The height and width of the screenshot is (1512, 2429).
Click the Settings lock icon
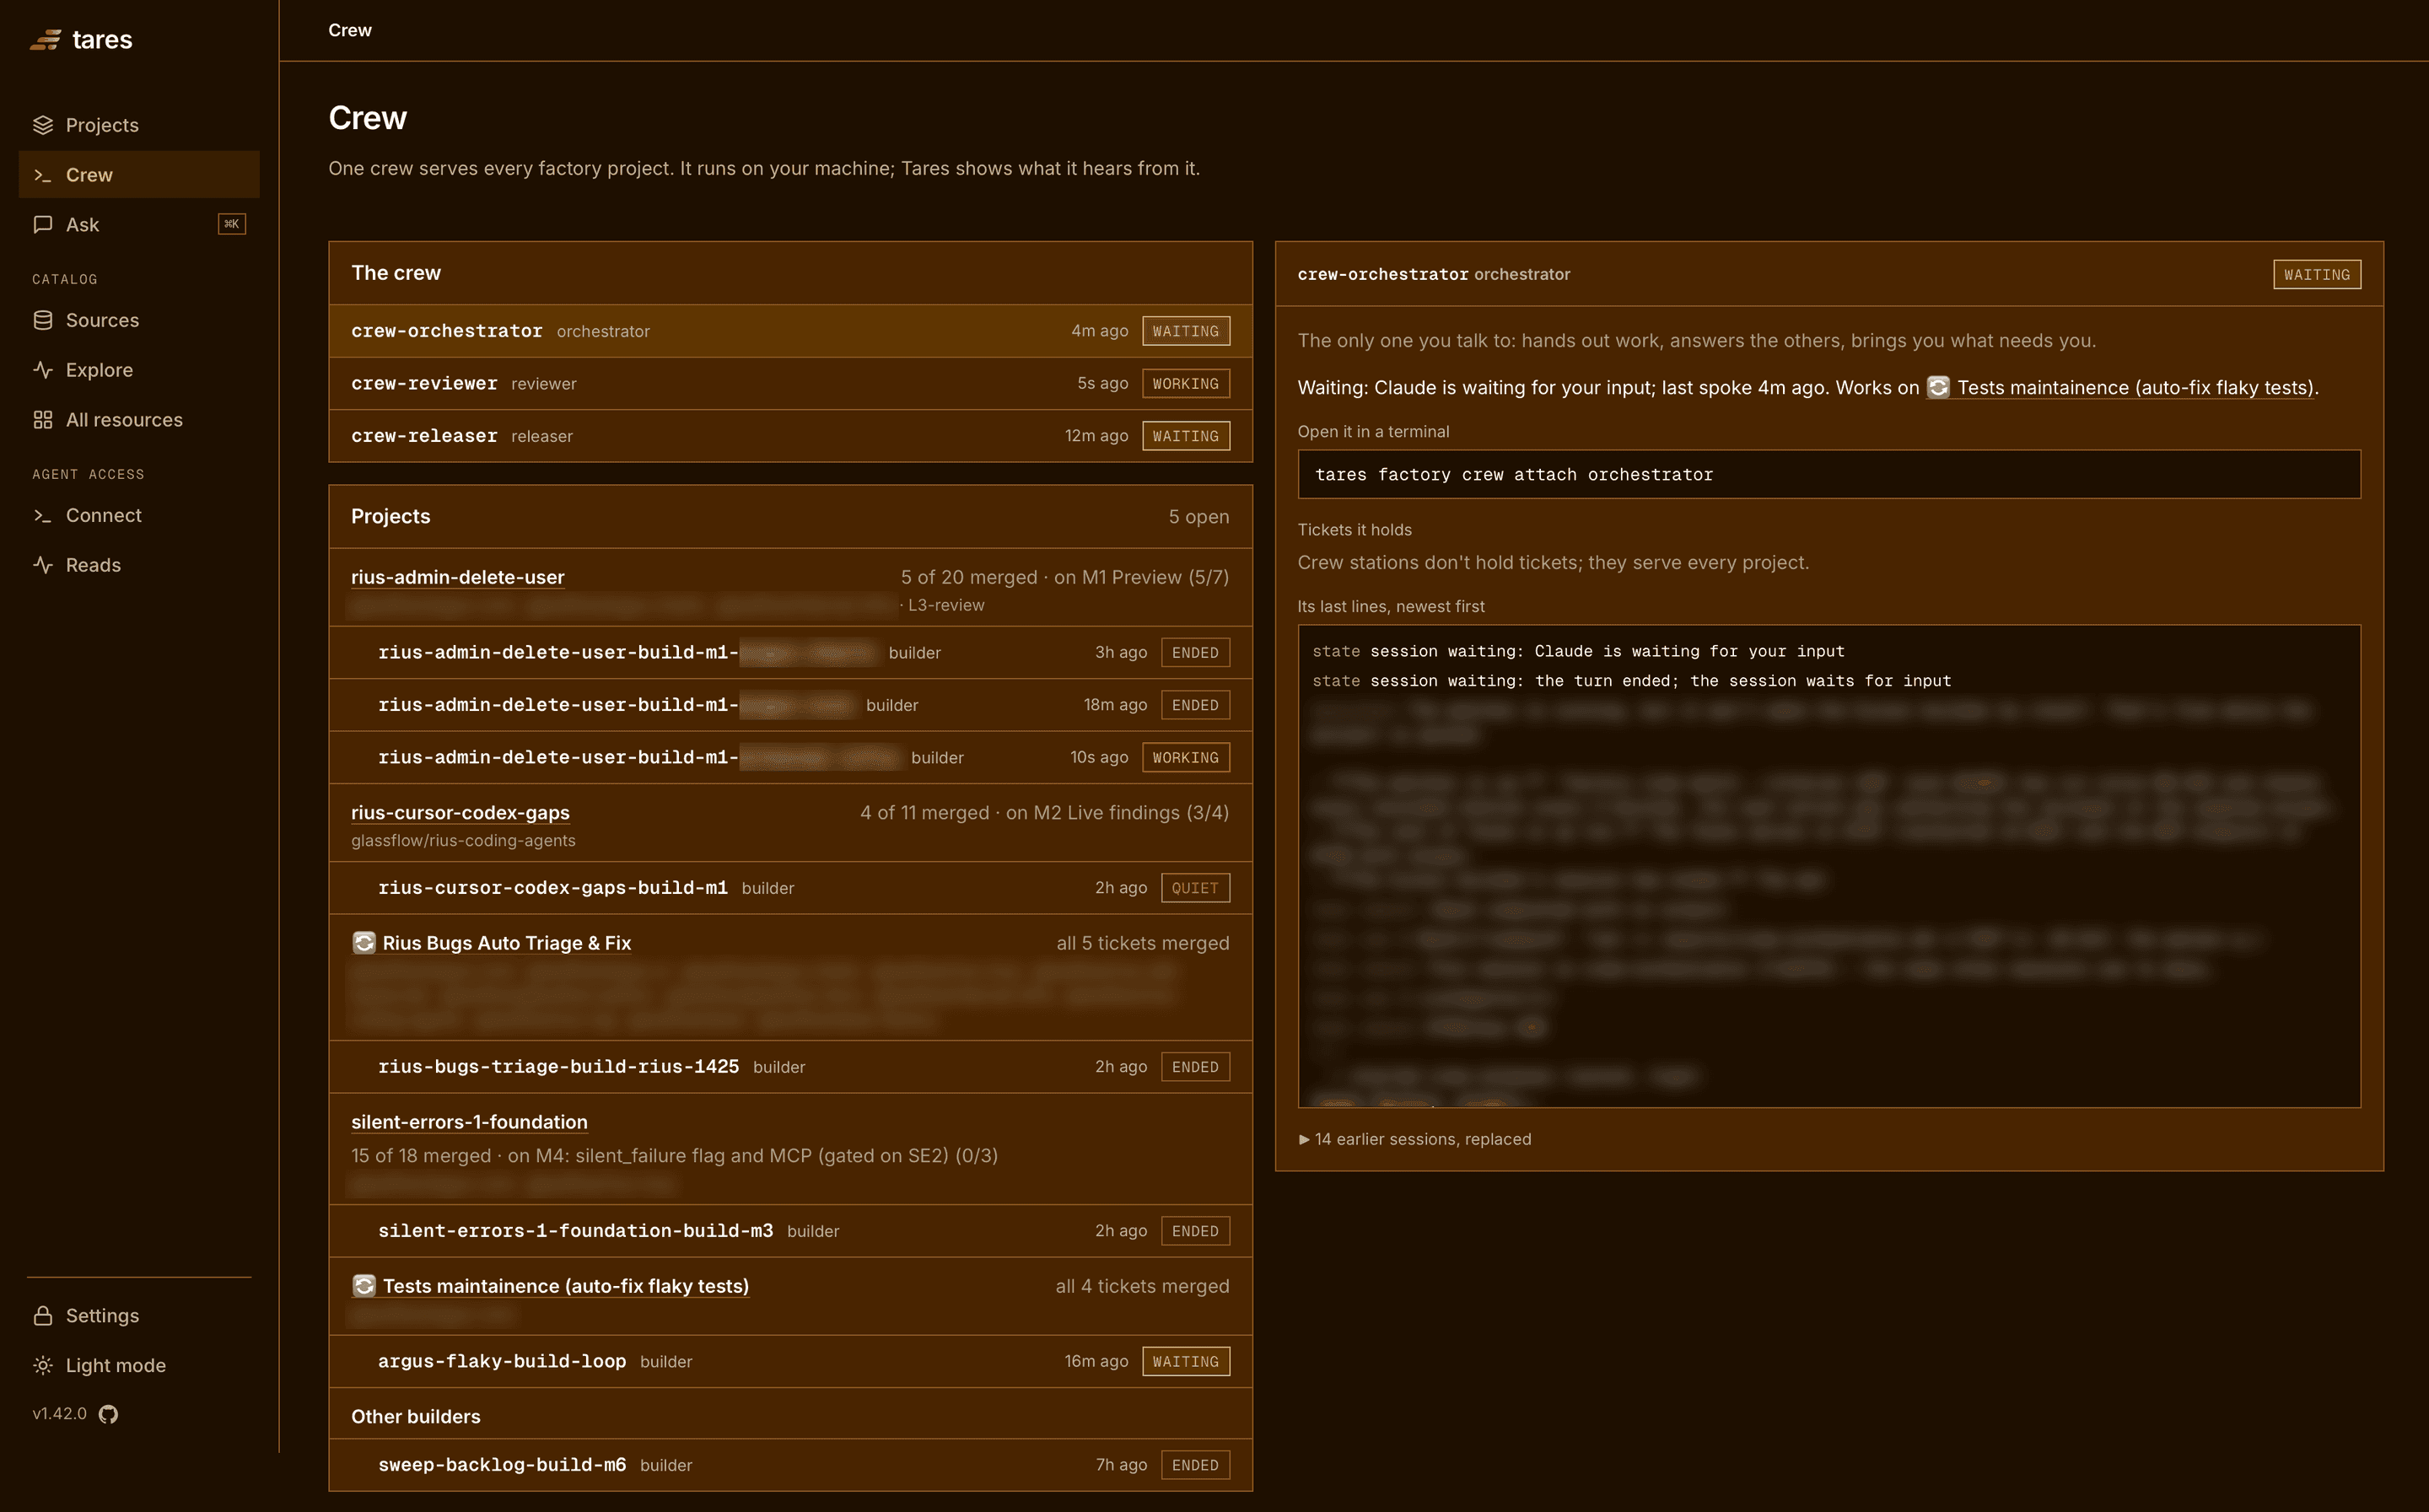click(43, 1316)
